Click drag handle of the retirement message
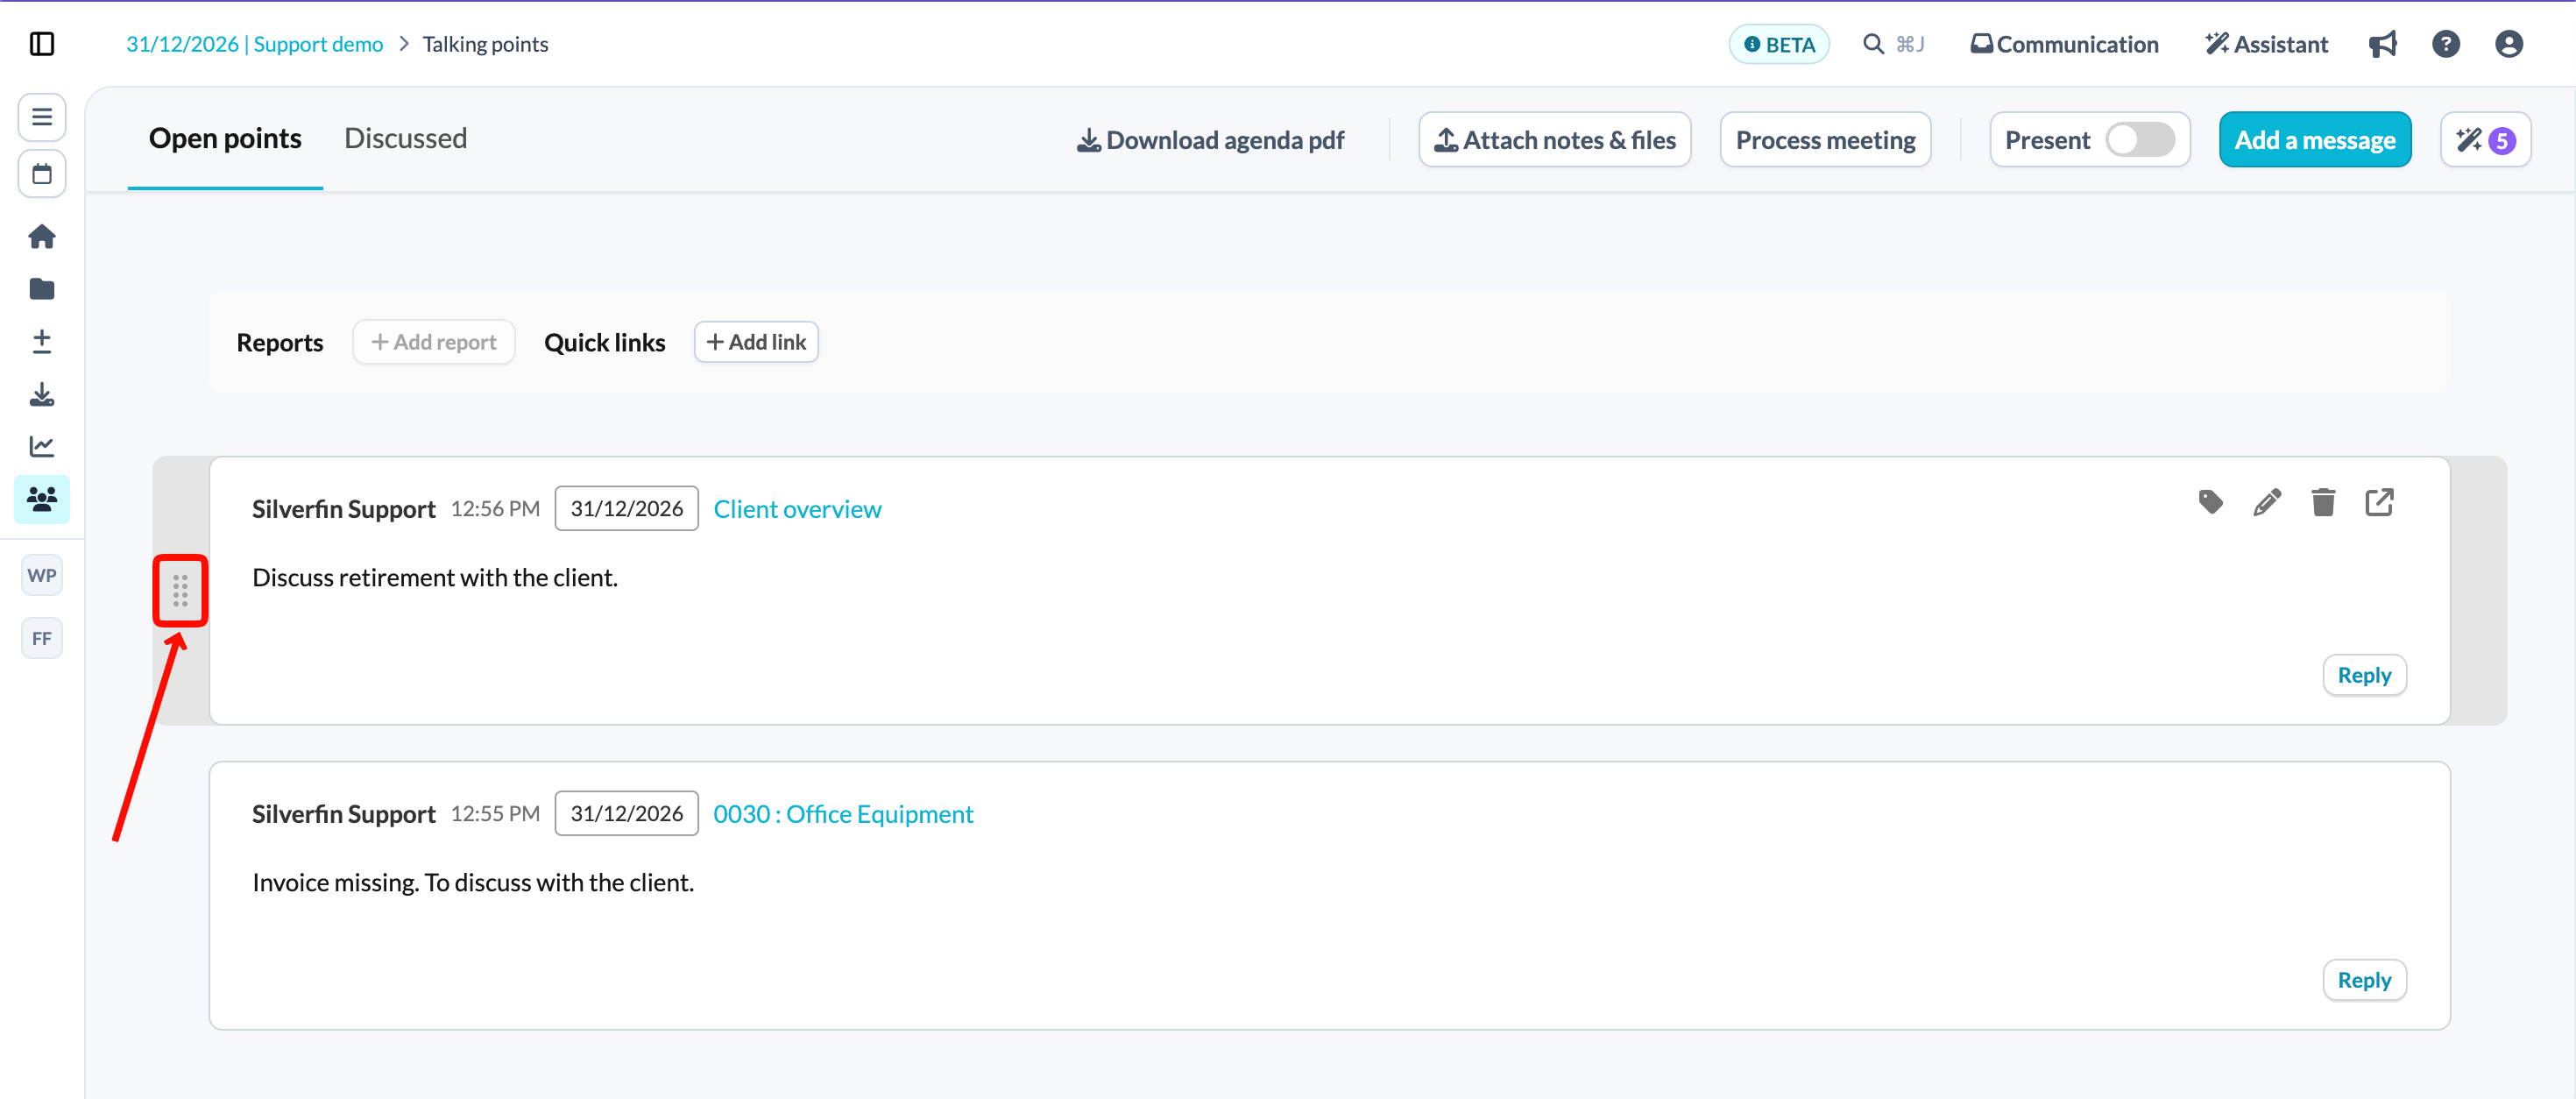 [180, 591]
